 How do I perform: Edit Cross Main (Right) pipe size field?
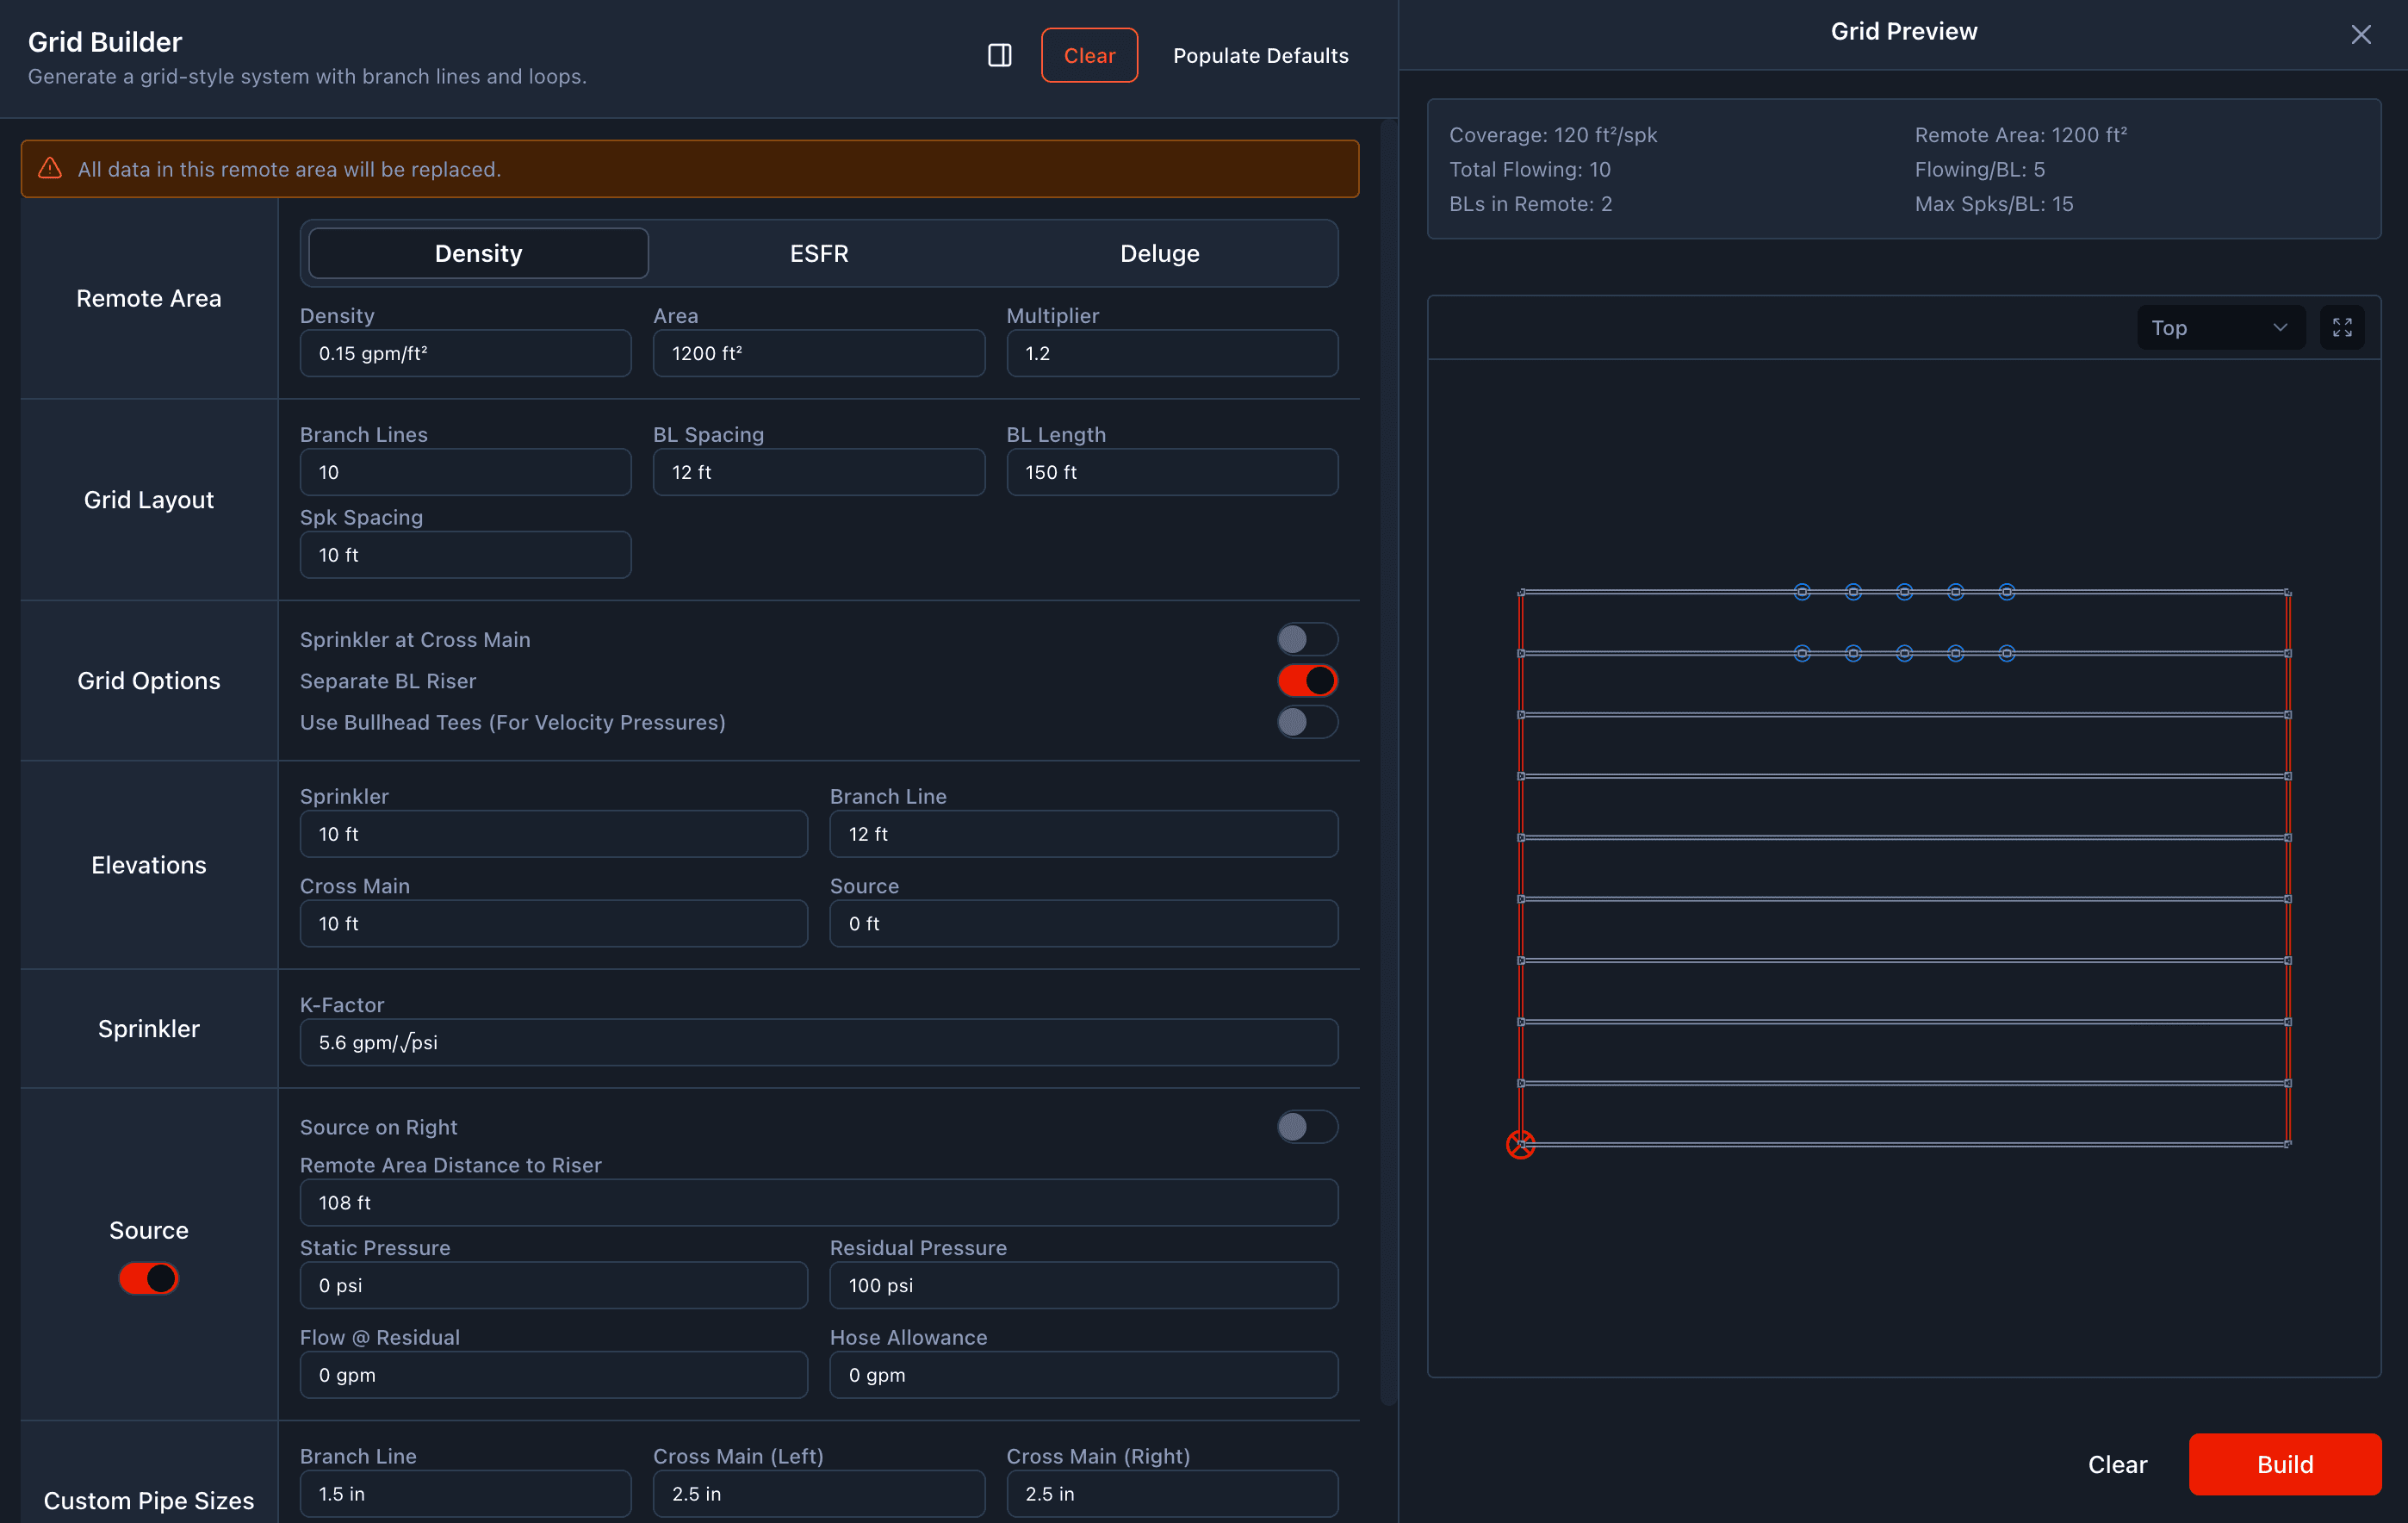tap(1172, 1494)
